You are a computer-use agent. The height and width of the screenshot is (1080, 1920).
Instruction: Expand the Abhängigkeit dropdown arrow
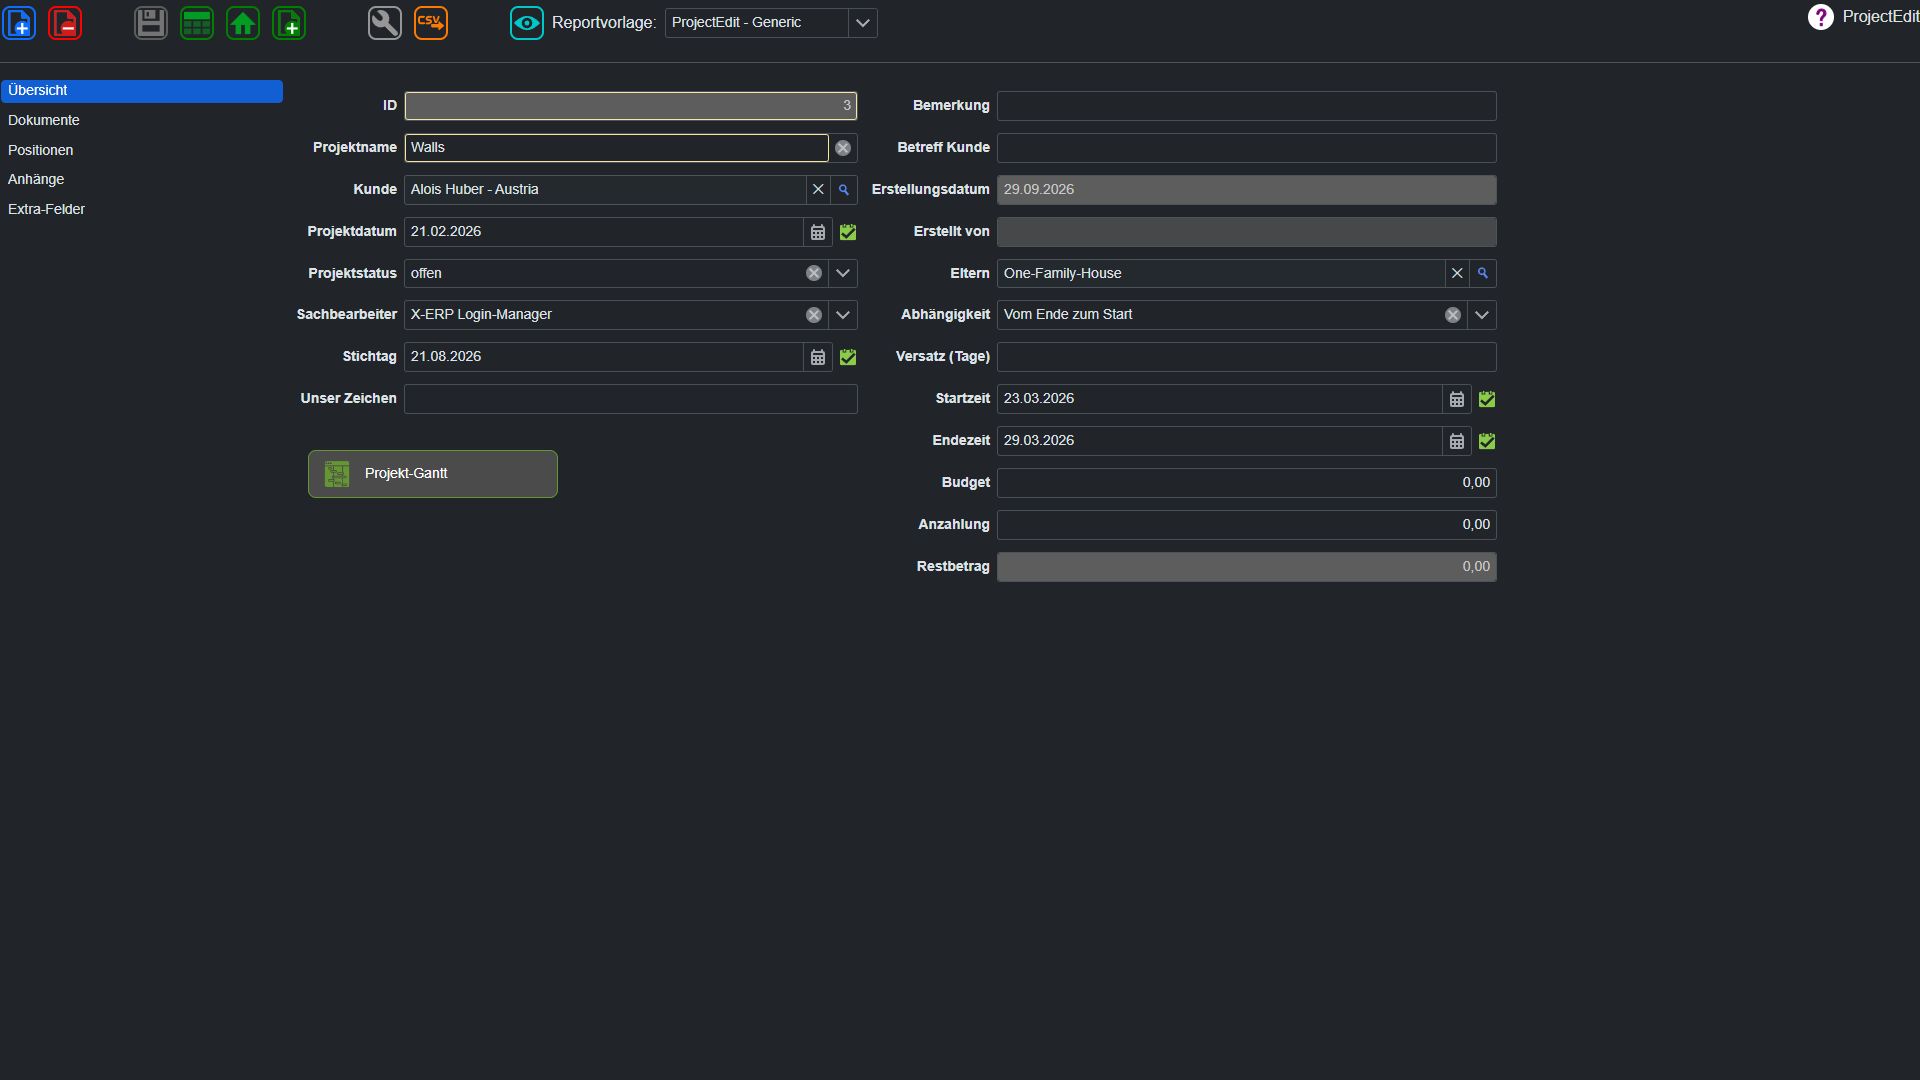point(1482,315)
